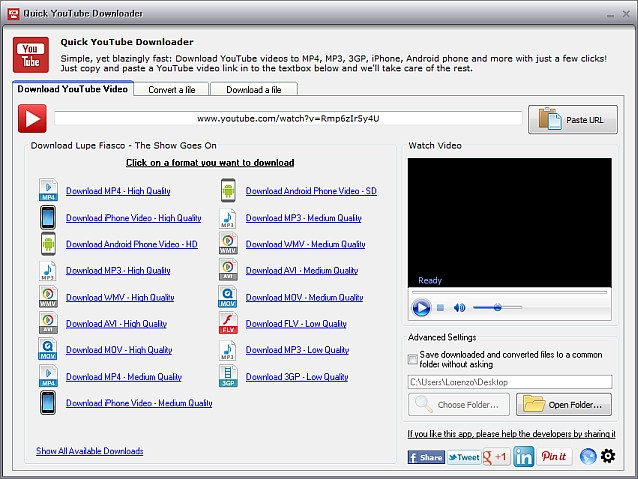638x479 pixels.
Task: Click the video seek progress bar
Action: coord(509,292)
